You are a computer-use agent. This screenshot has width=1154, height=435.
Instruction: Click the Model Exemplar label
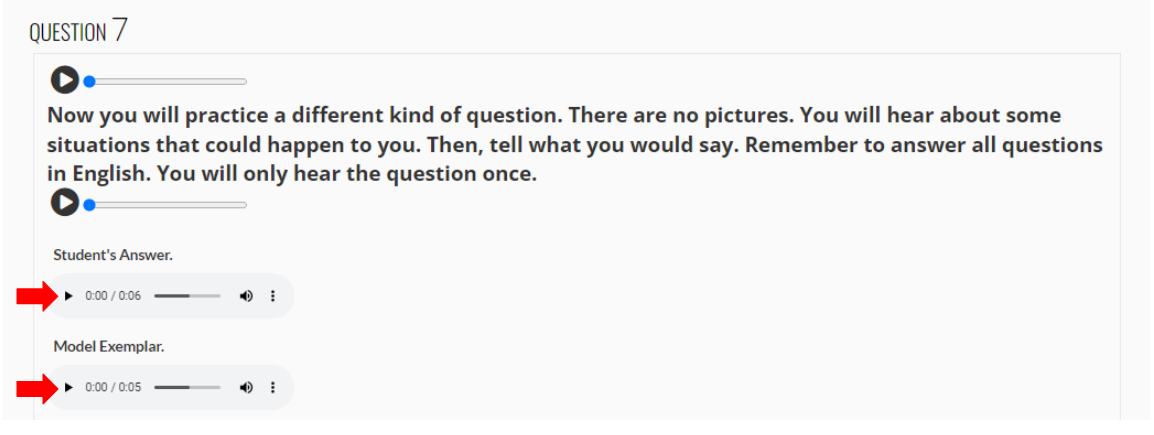(109, 346)
